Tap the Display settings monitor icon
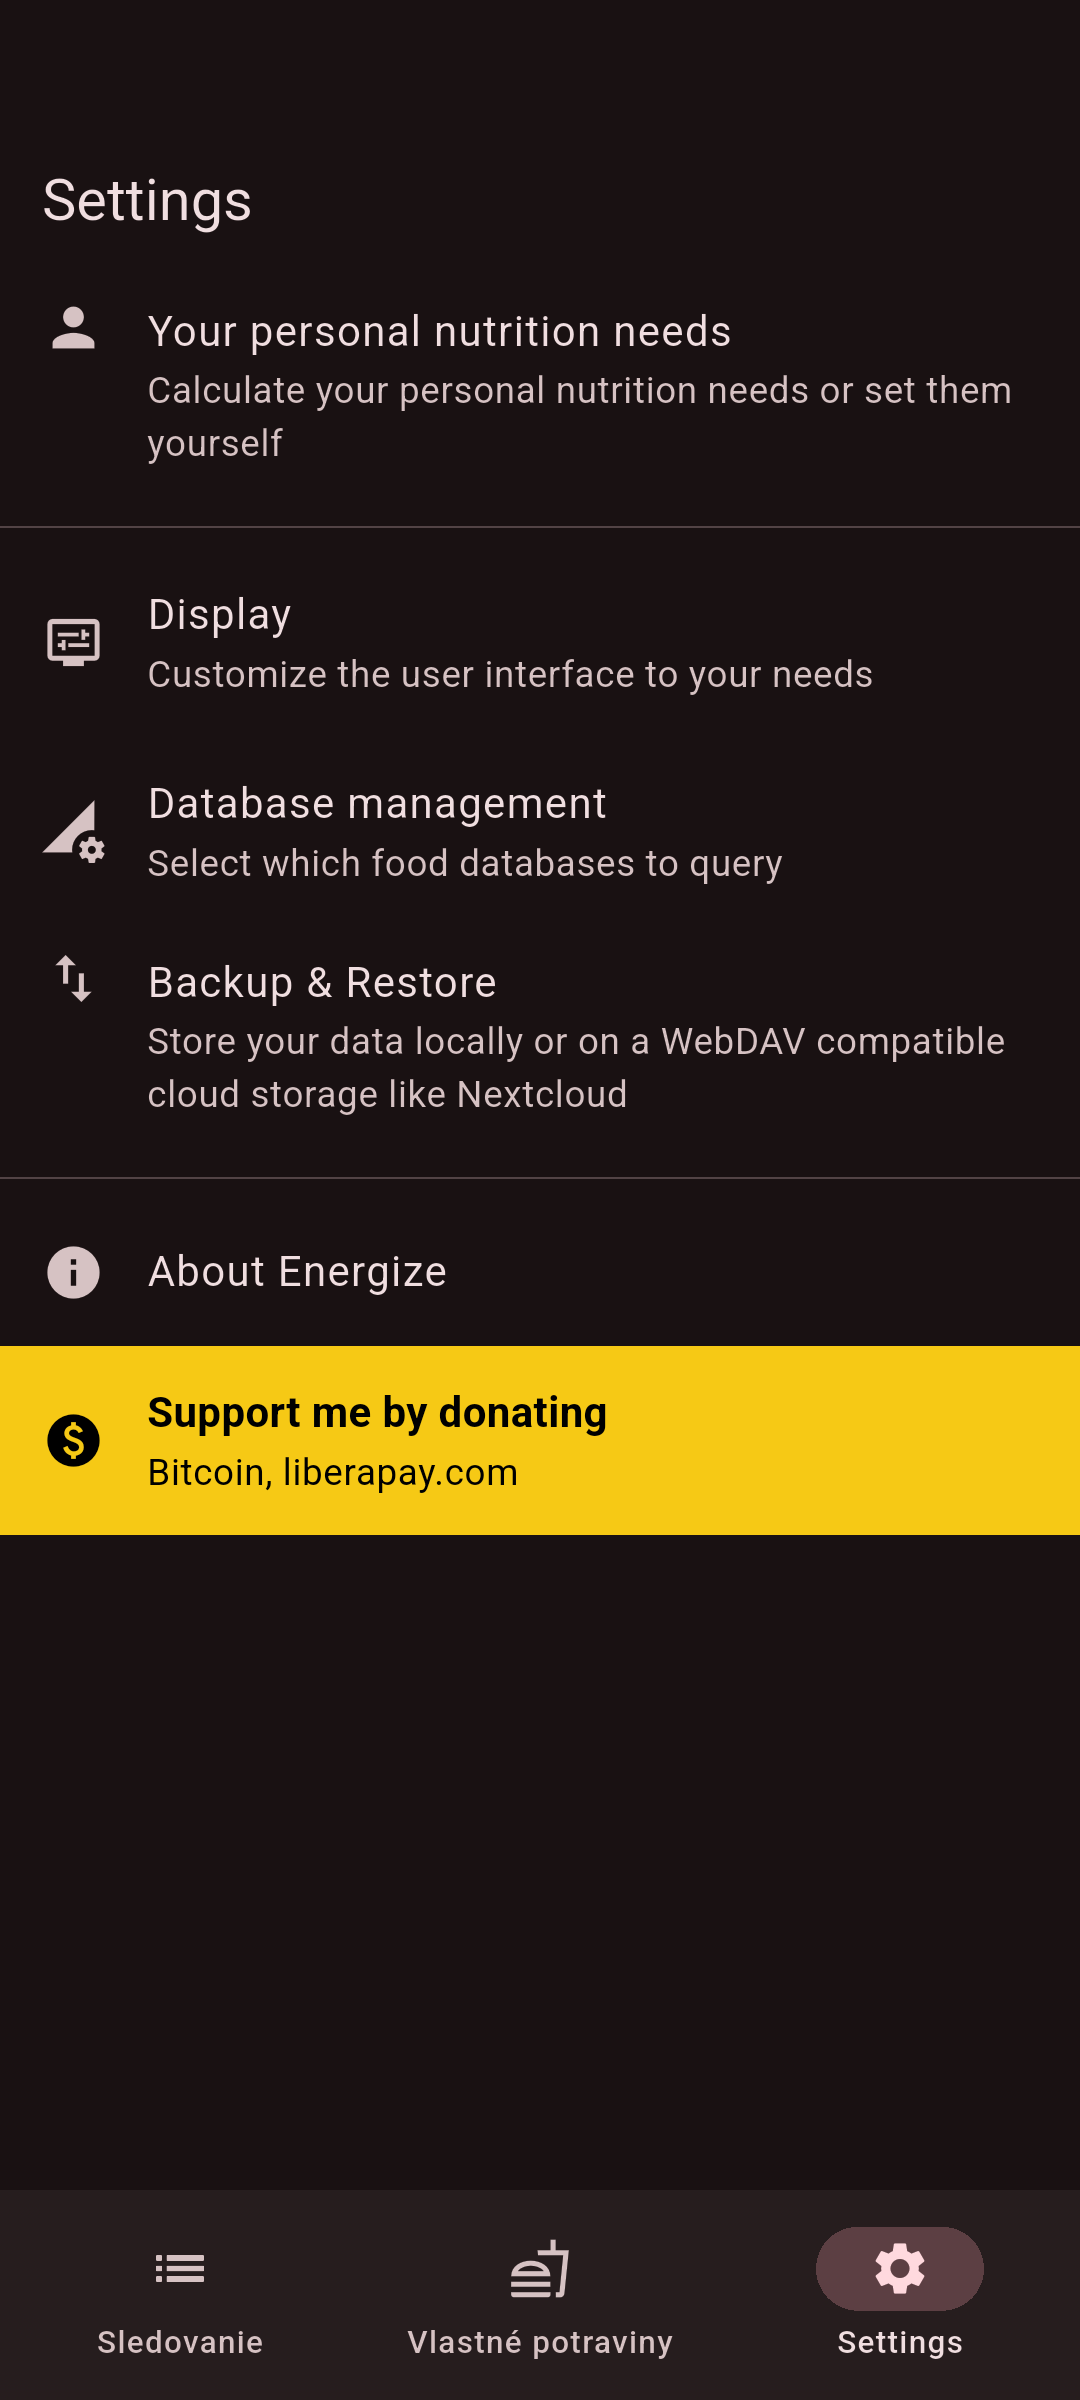Screen dimensions: 1080x2400 tap(73, 642)
